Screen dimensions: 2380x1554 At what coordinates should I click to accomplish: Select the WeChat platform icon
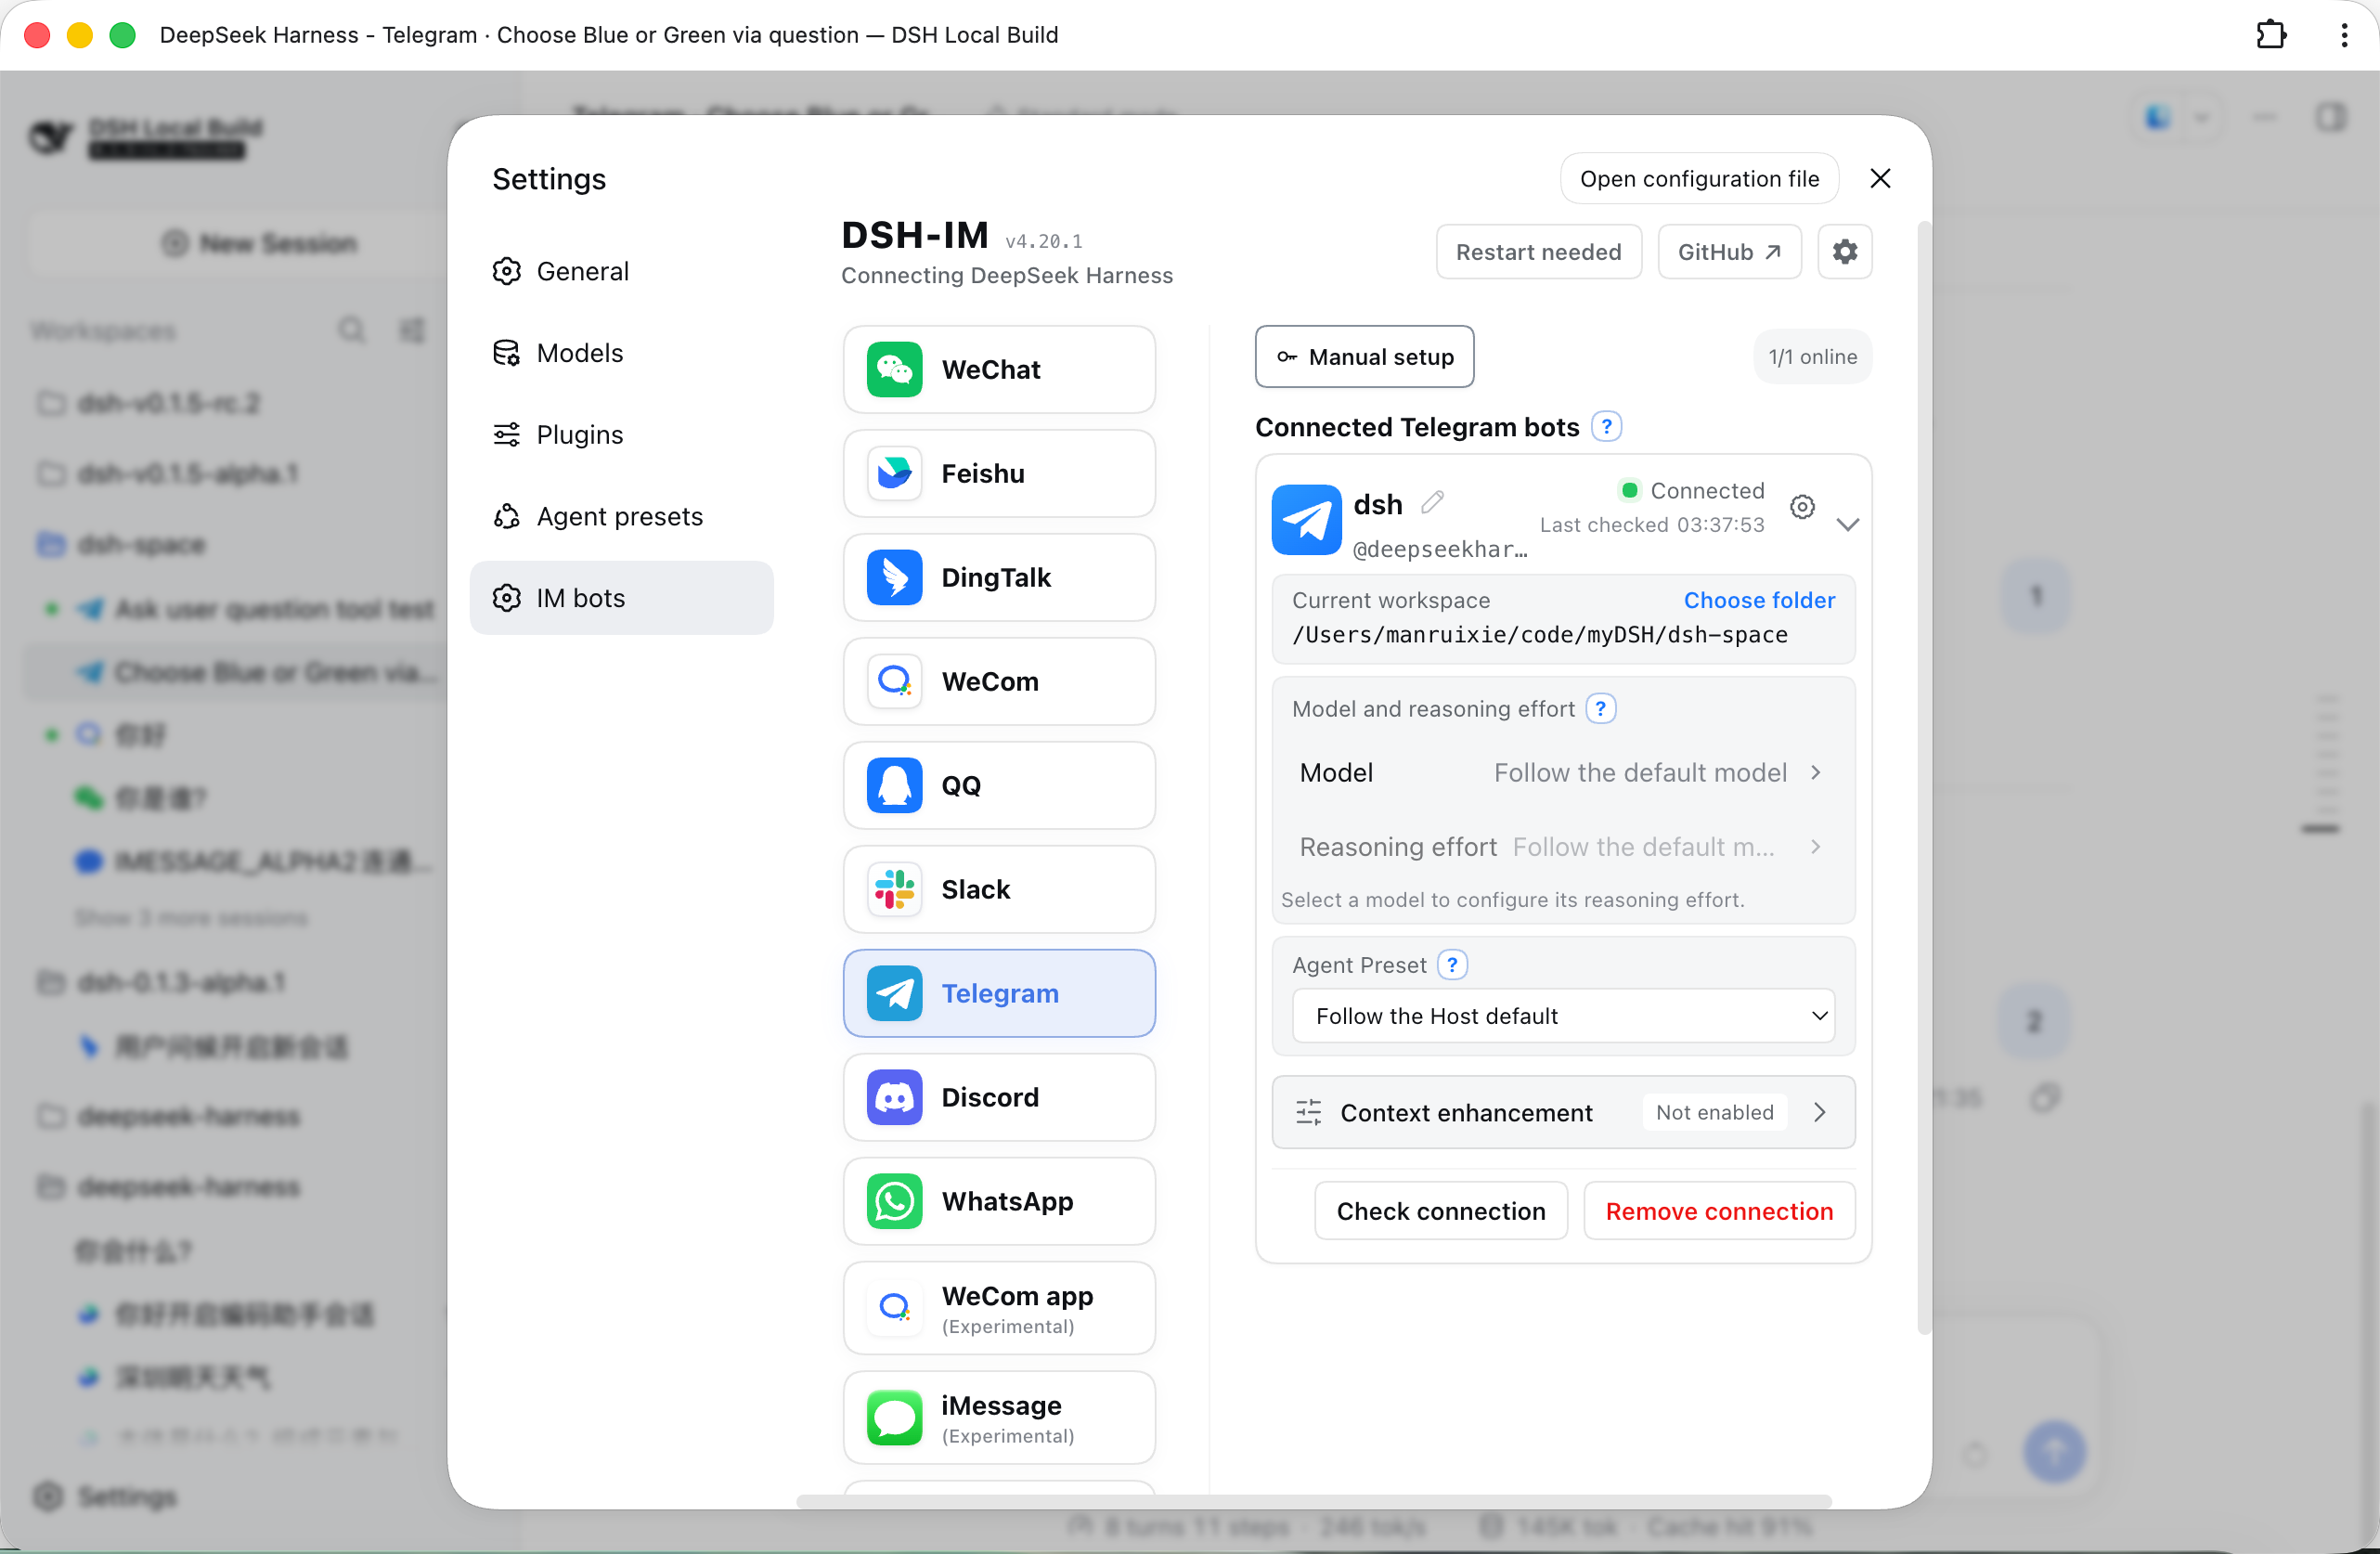(x=894, y=370)
